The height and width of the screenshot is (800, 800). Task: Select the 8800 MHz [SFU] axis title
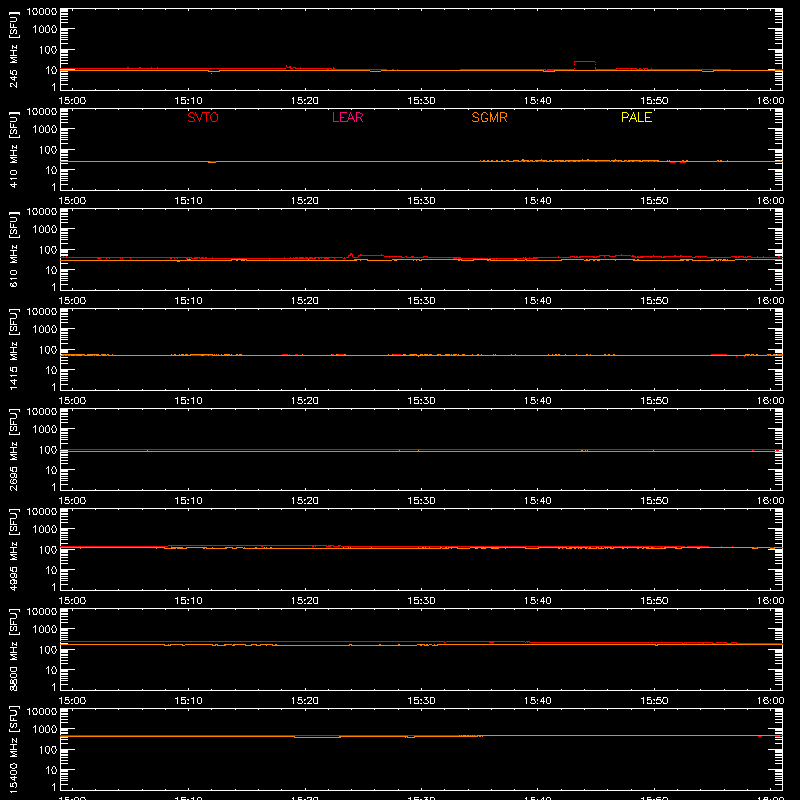[x=13, y=649]
